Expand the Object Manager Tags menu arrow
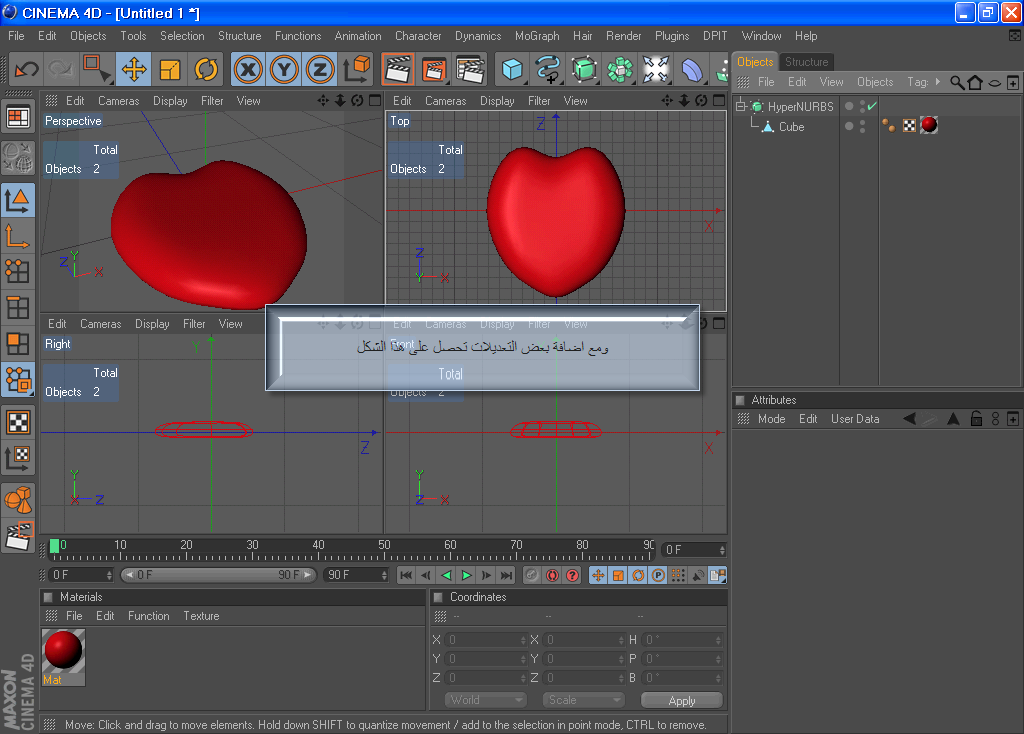 (x=938, y=82)
